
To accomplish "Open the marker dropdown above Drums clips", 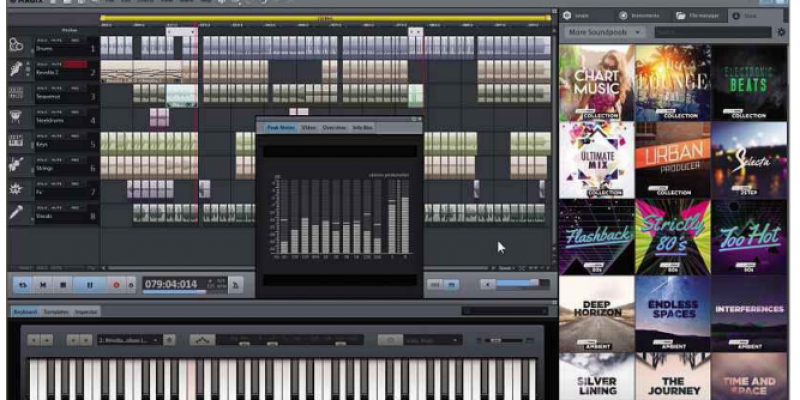I will point(182,32).
